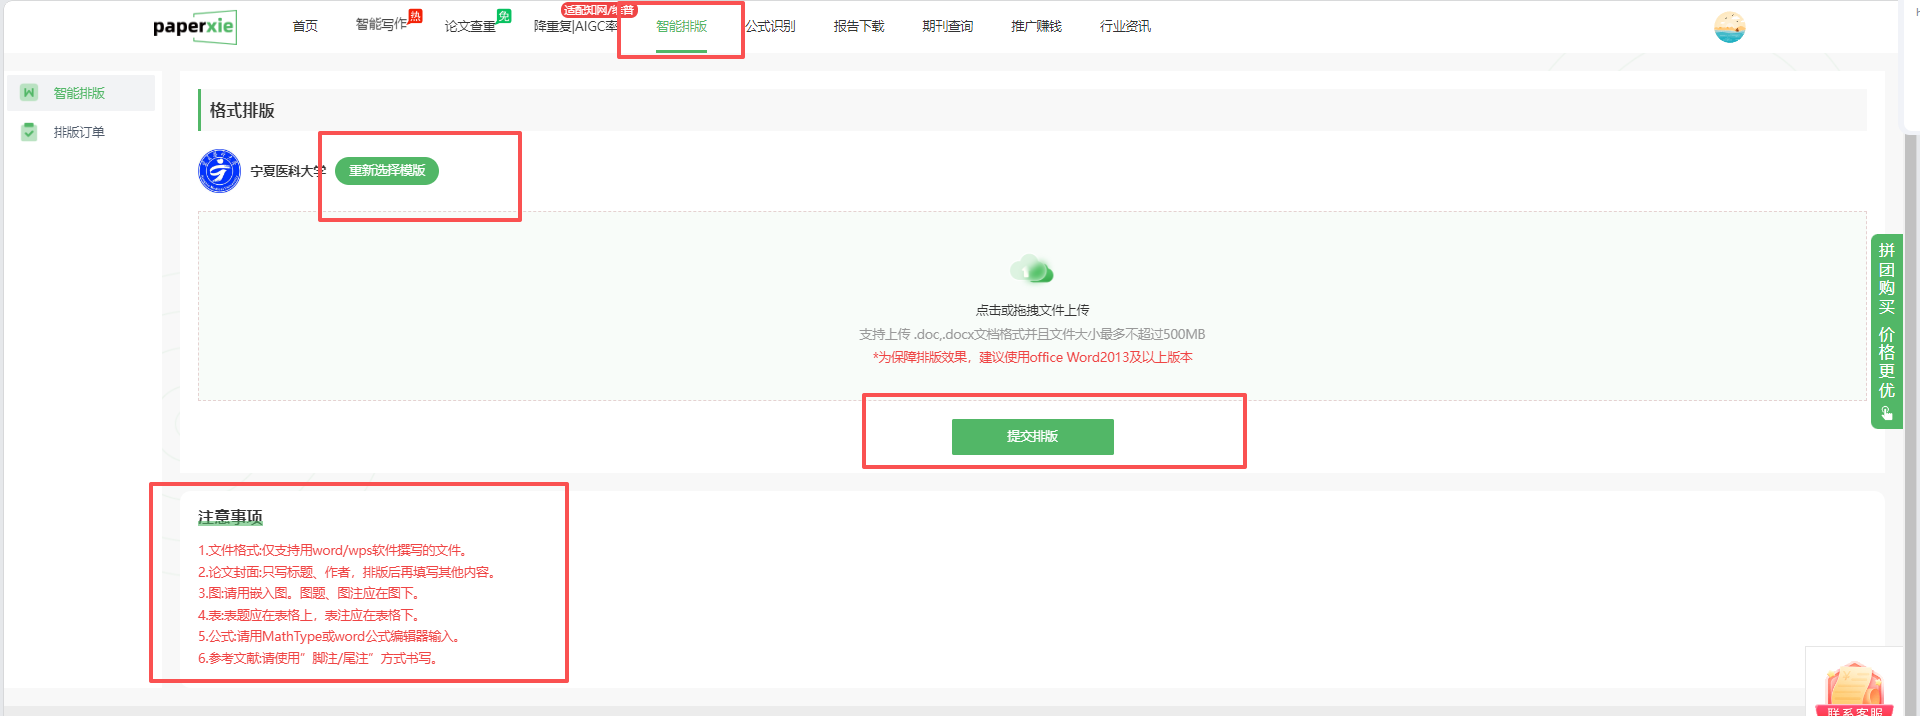The width and height of the screenshot is (1920, 716).
Task: Click the cloud upload icon
Action: coord(1031,269)
